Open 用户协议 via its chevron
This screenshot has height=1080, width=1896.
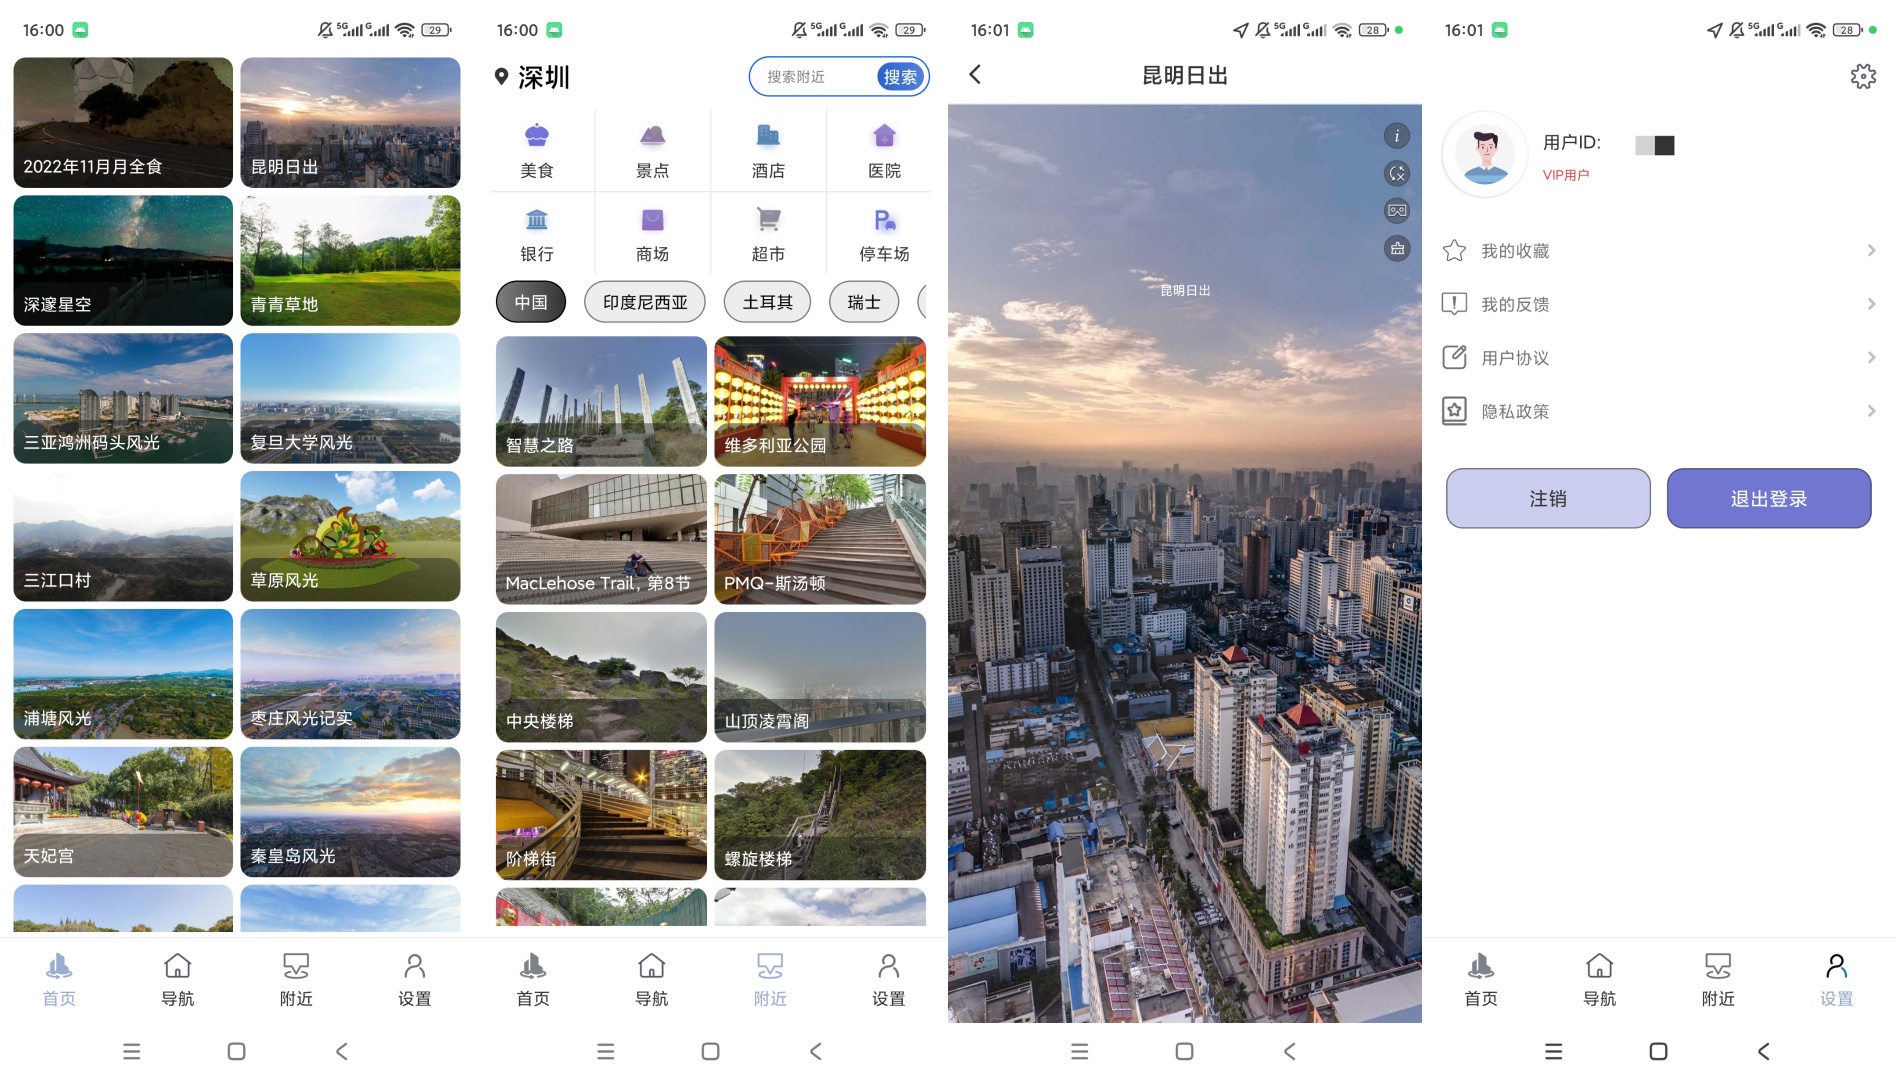point(1871,358)
